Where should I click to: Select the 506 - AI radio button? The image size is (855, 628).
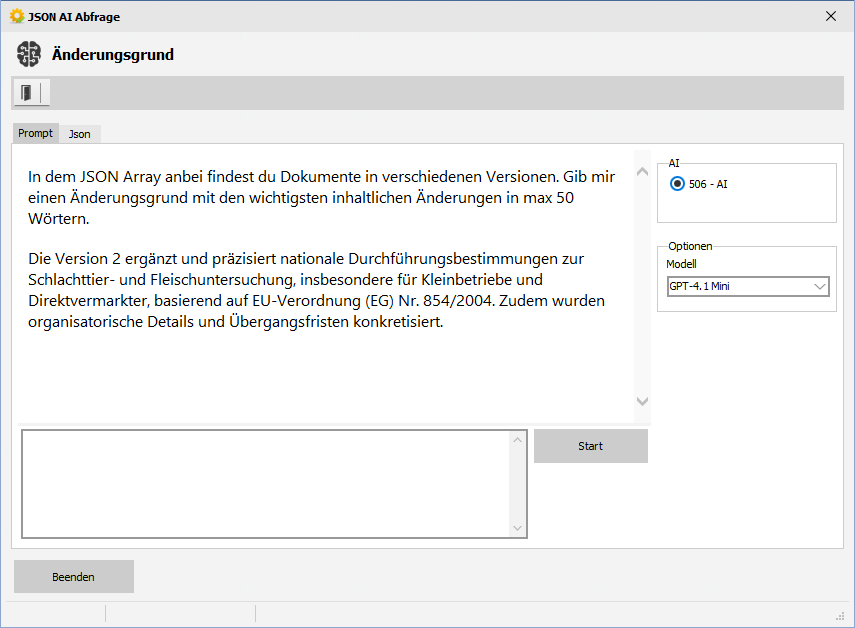click(x=678, y=184)
